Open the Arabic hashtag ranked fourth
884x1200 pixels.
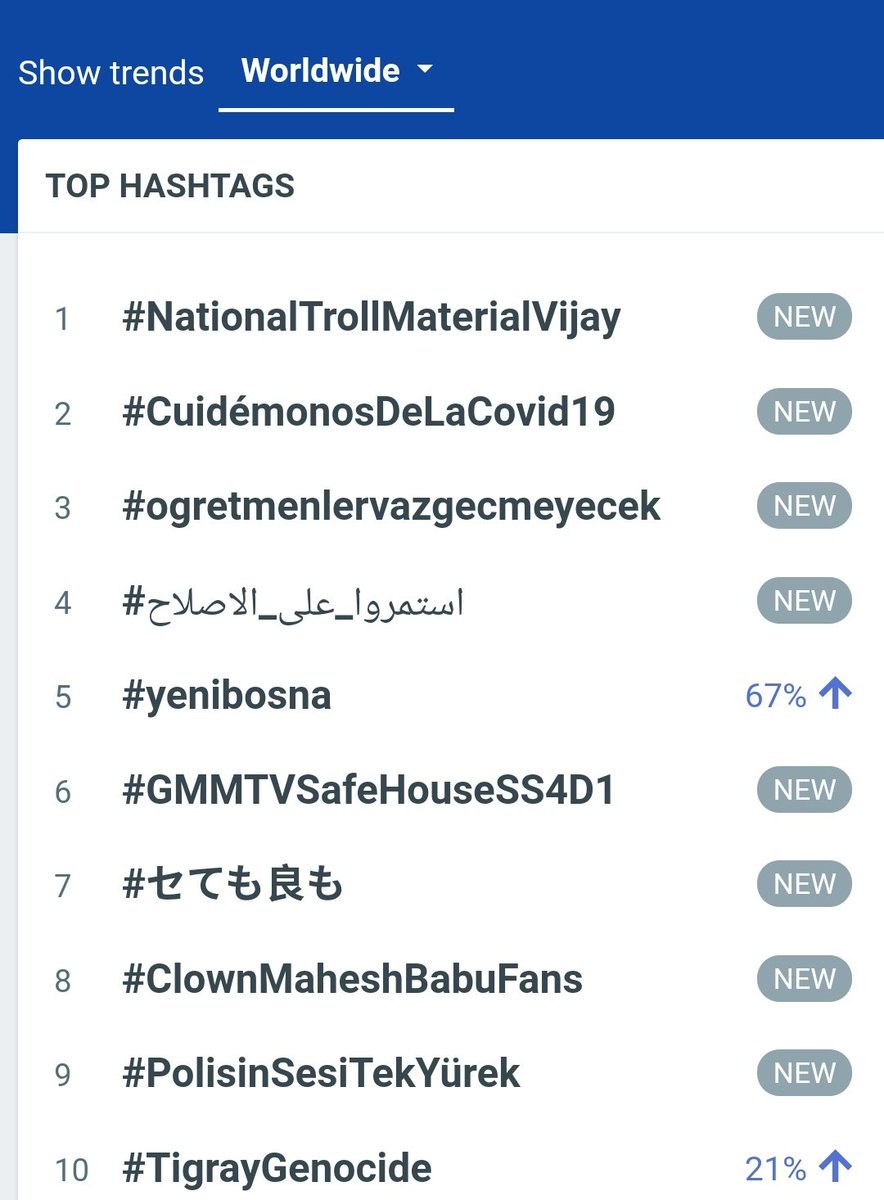pos(293,602)
